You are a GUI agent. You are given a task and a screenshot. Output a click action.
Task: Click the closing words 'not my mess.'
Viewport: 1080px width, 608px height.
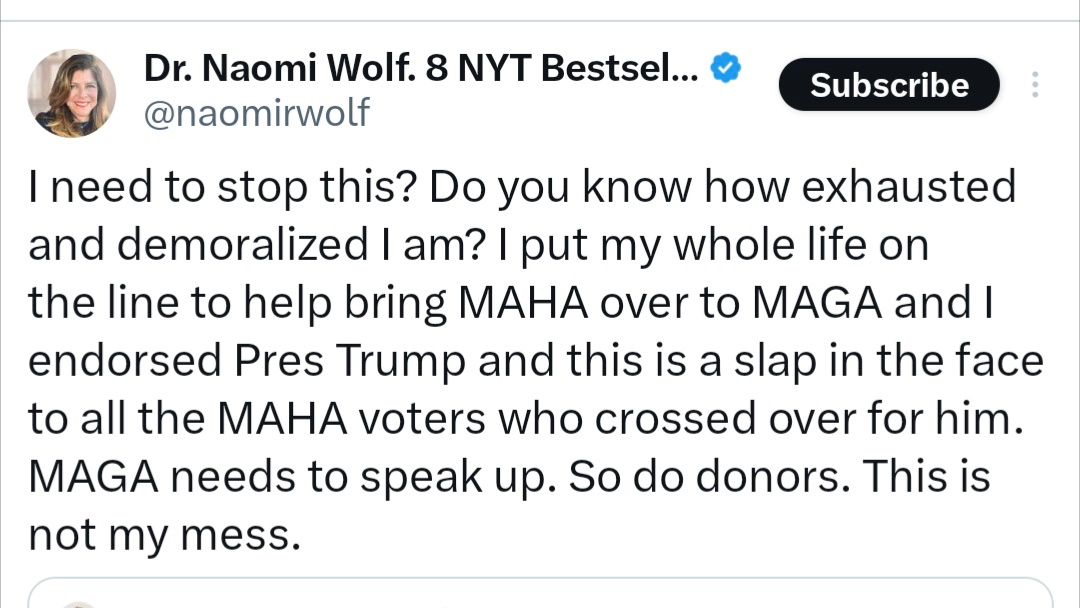(165, 536)
